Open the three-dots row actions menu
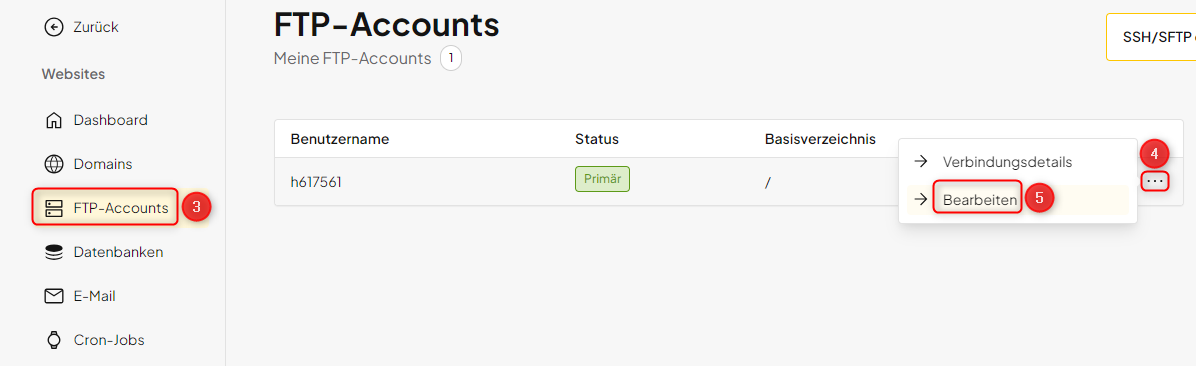Viewport: 1196px width, 366px height. click(x=1155, y=181)
